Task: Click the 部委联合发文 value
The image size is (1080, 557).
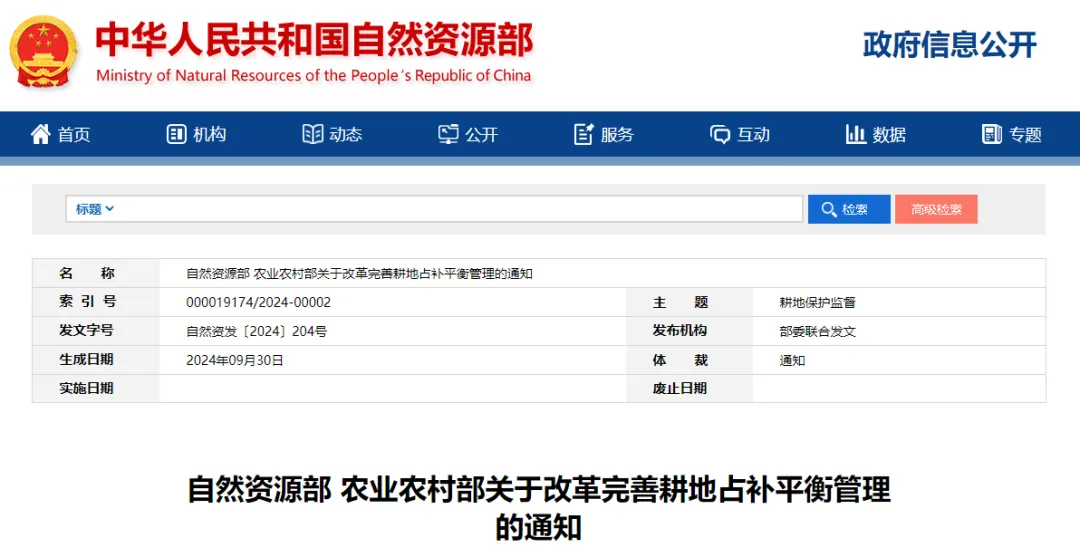Action: click(x=818, y=332)
